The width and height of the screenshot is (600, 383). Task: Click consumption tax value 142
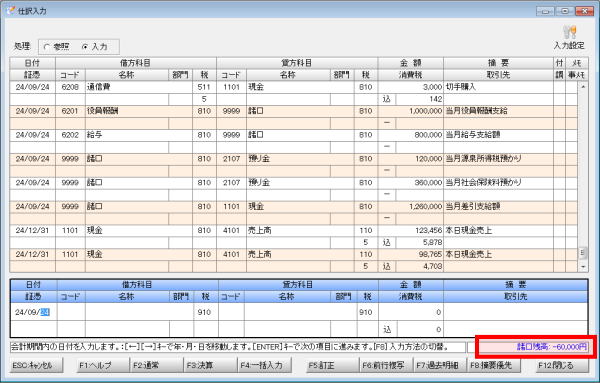[435, 99]
